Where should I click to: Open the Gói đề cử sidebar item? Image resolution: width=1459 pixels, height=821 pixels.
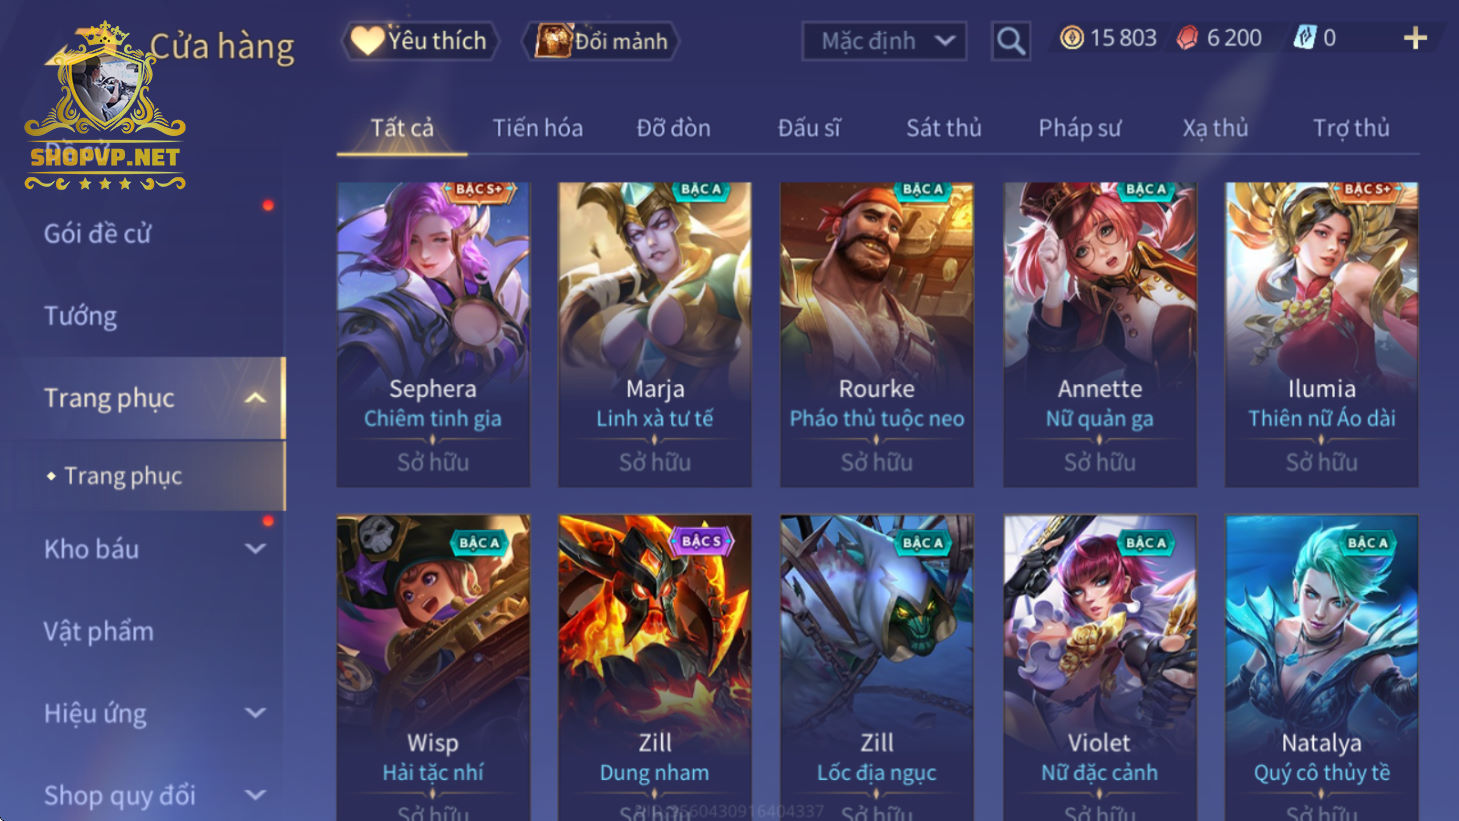97,234
